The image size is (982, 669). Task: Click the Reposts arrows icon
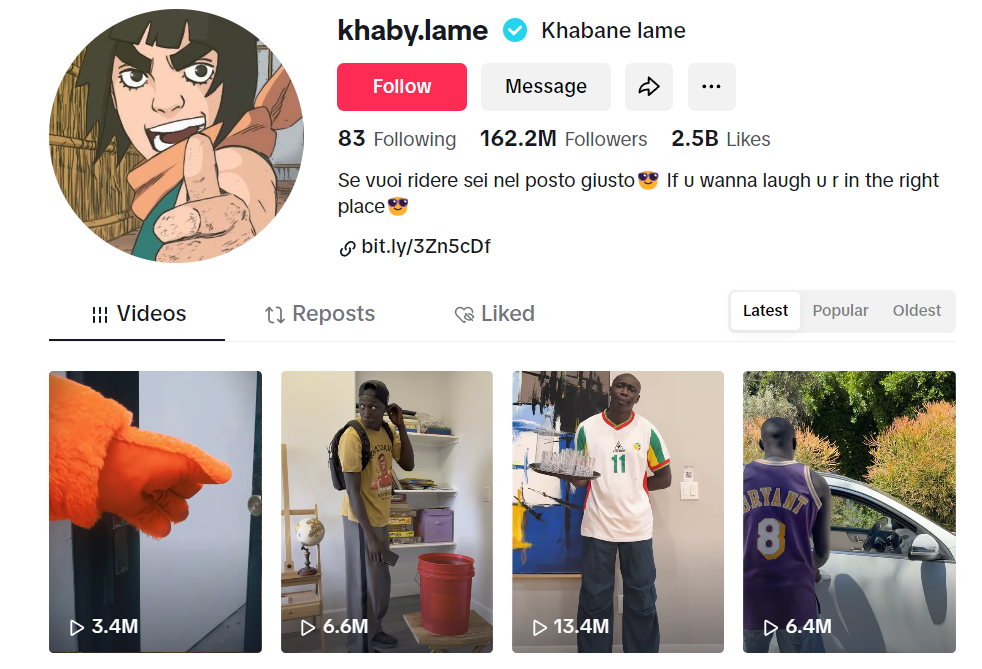tap(274, 314)
